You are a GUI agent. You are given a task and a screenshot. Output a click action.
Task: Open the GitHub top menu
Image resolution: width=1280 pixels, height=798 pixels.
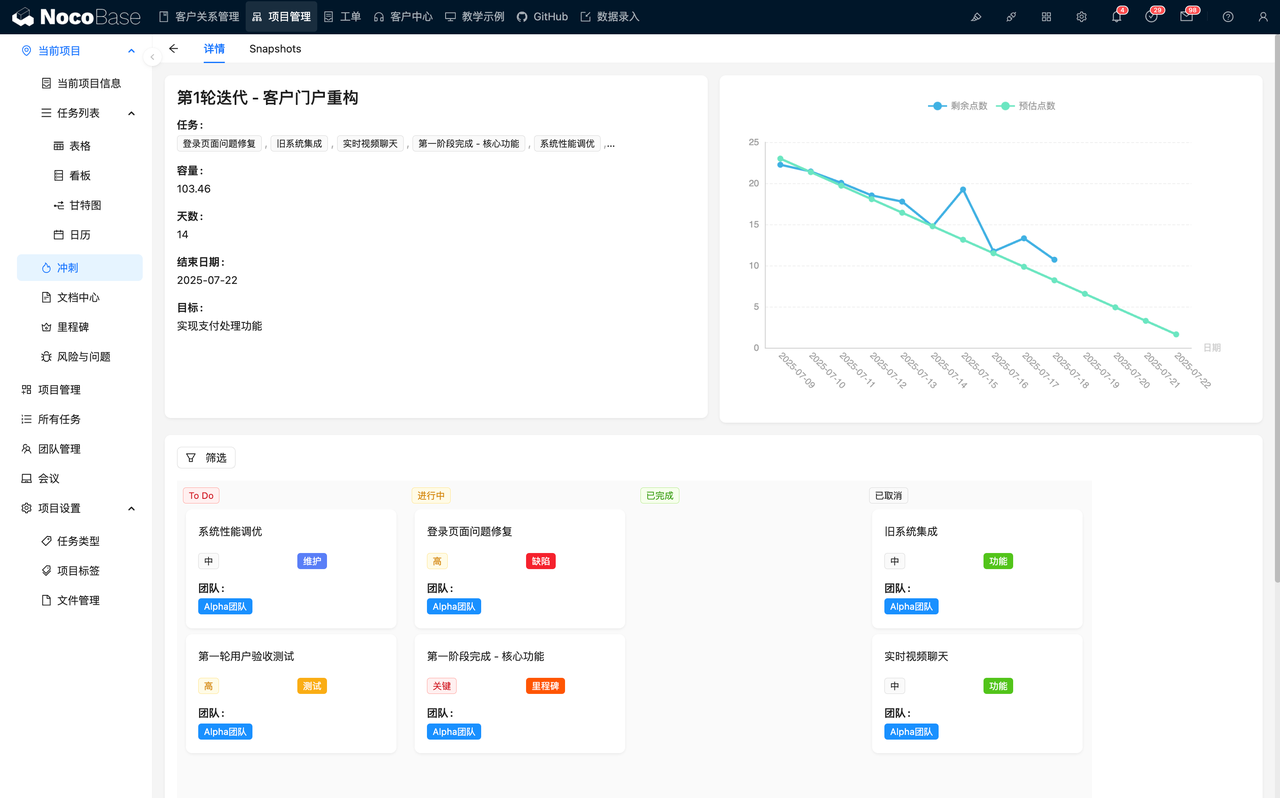(542, 17)
